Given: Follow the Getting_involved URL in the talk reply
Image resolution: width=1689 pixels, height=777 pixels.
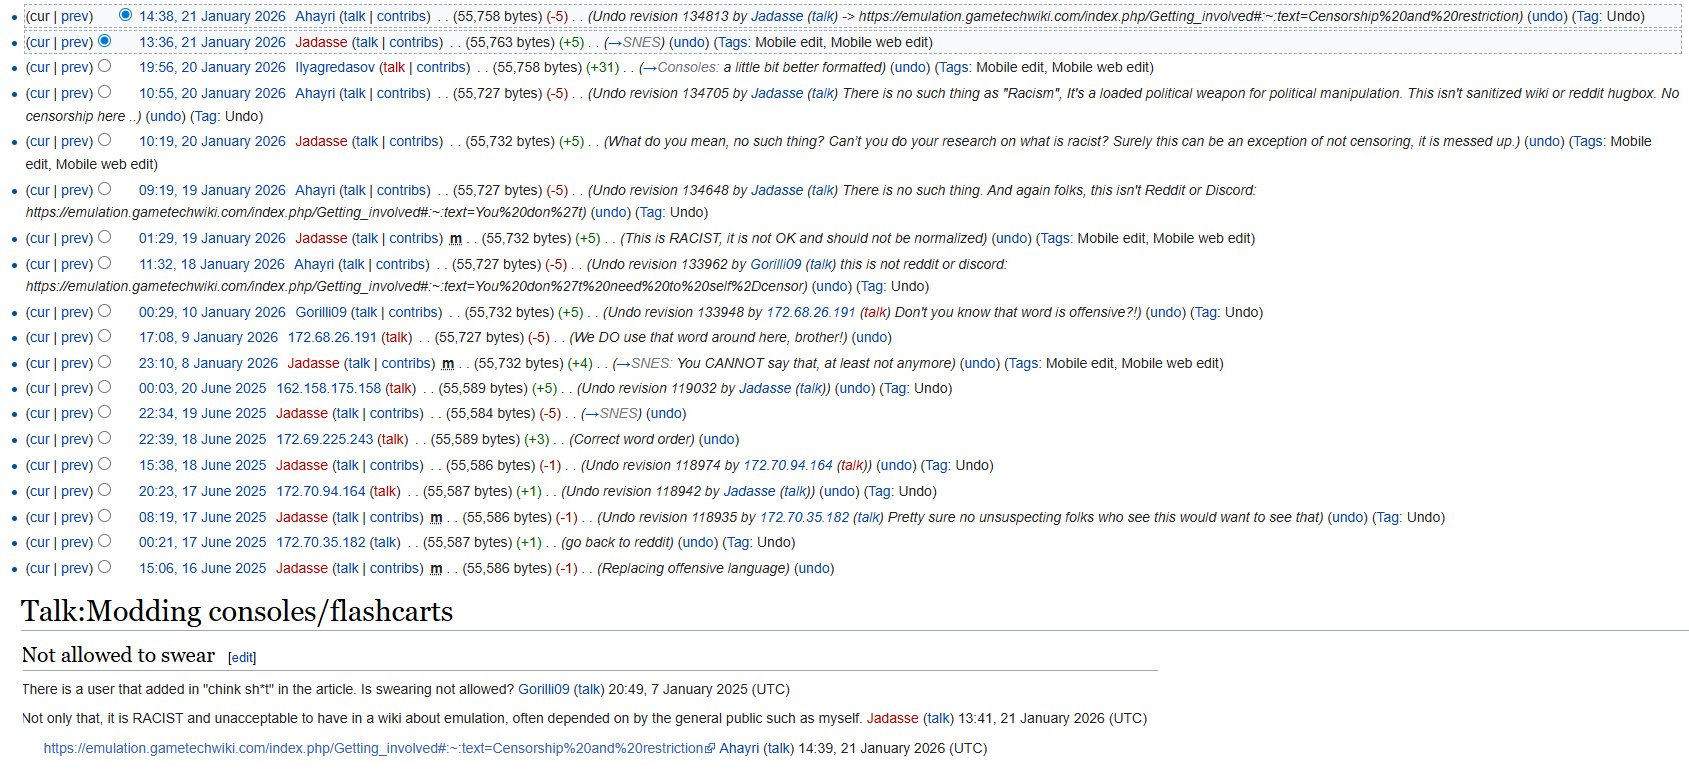Looking at the screenshot, I should point(374,748).
